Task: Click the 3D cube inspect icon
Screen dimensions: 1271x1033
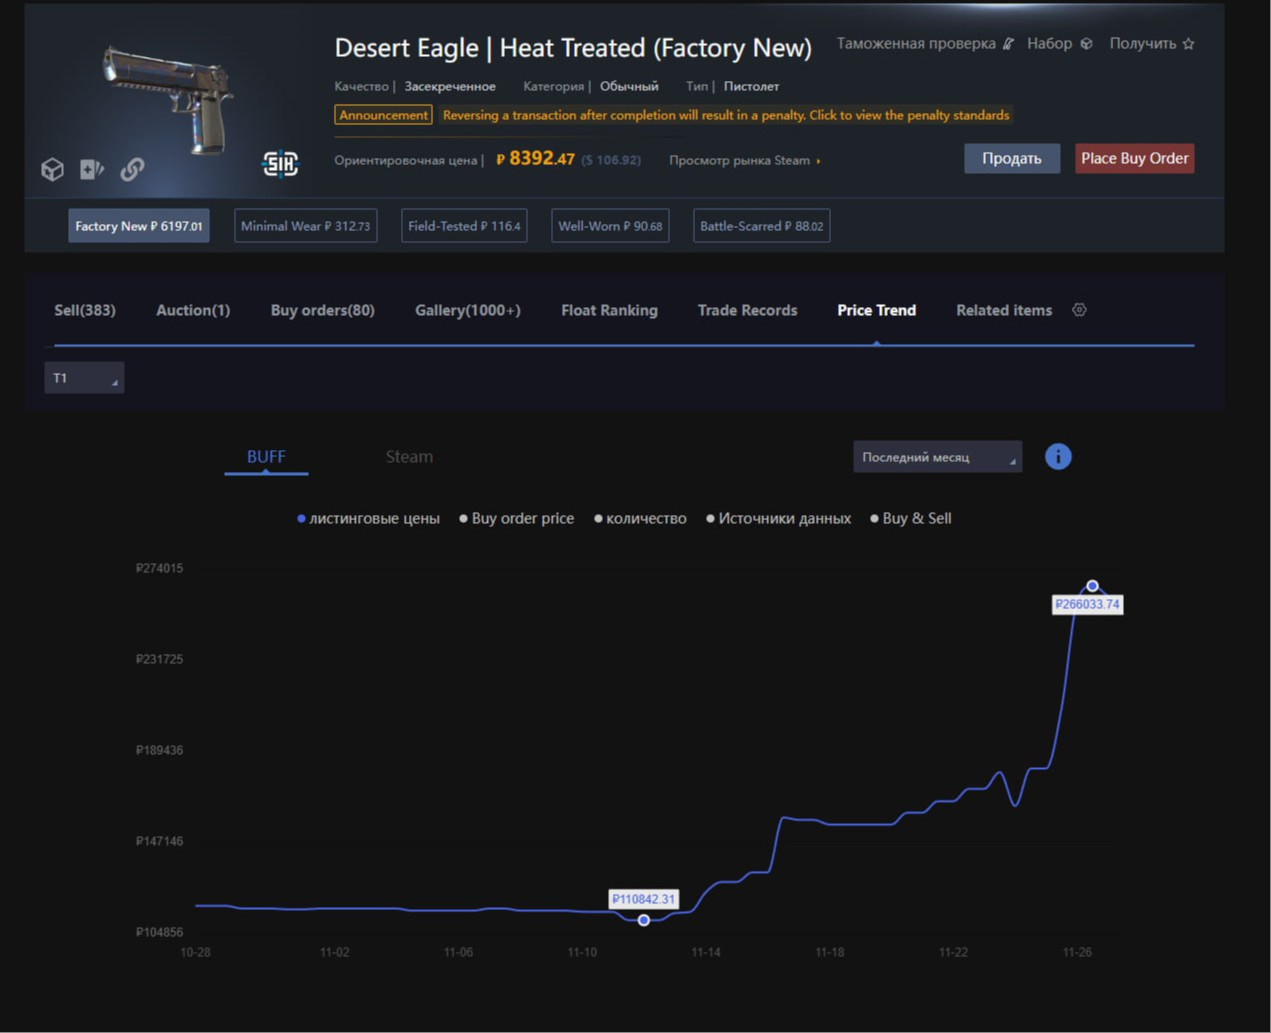Action: tap(52, 169)
